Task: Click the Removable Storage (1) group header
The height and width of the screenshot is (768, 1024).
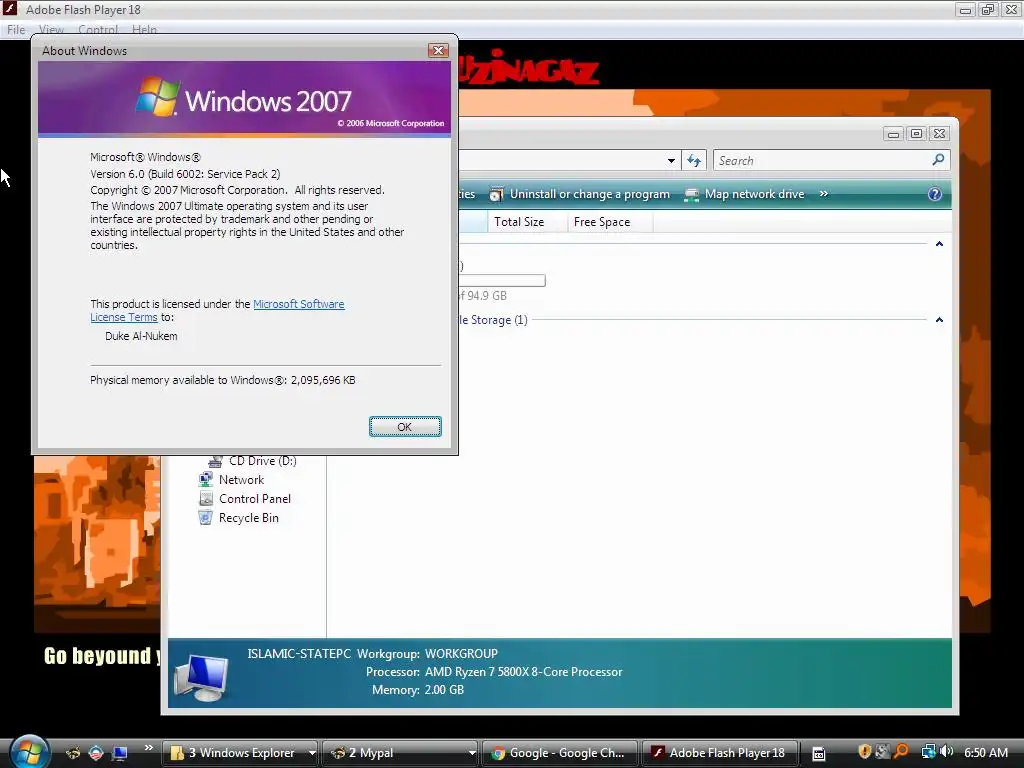Action: coord(492,320)
